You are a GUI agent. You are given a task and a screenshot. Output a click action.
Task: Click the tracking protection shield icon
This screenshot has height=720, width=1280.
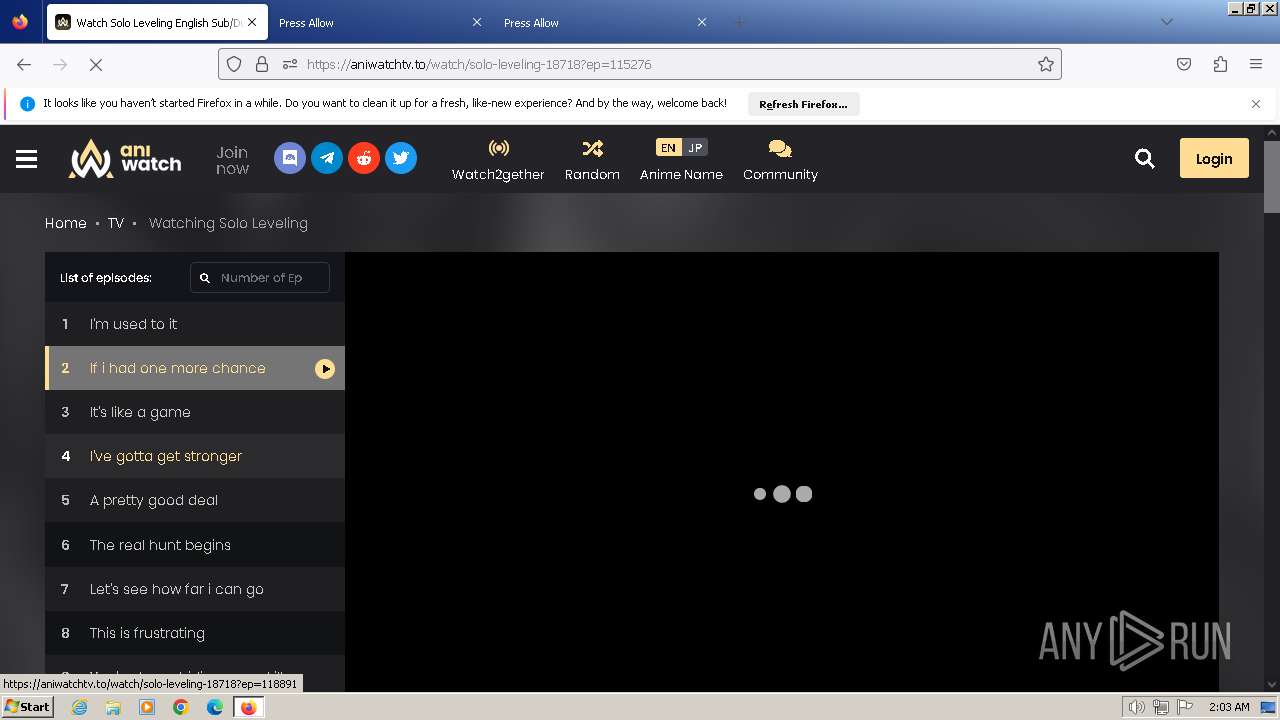234,64
